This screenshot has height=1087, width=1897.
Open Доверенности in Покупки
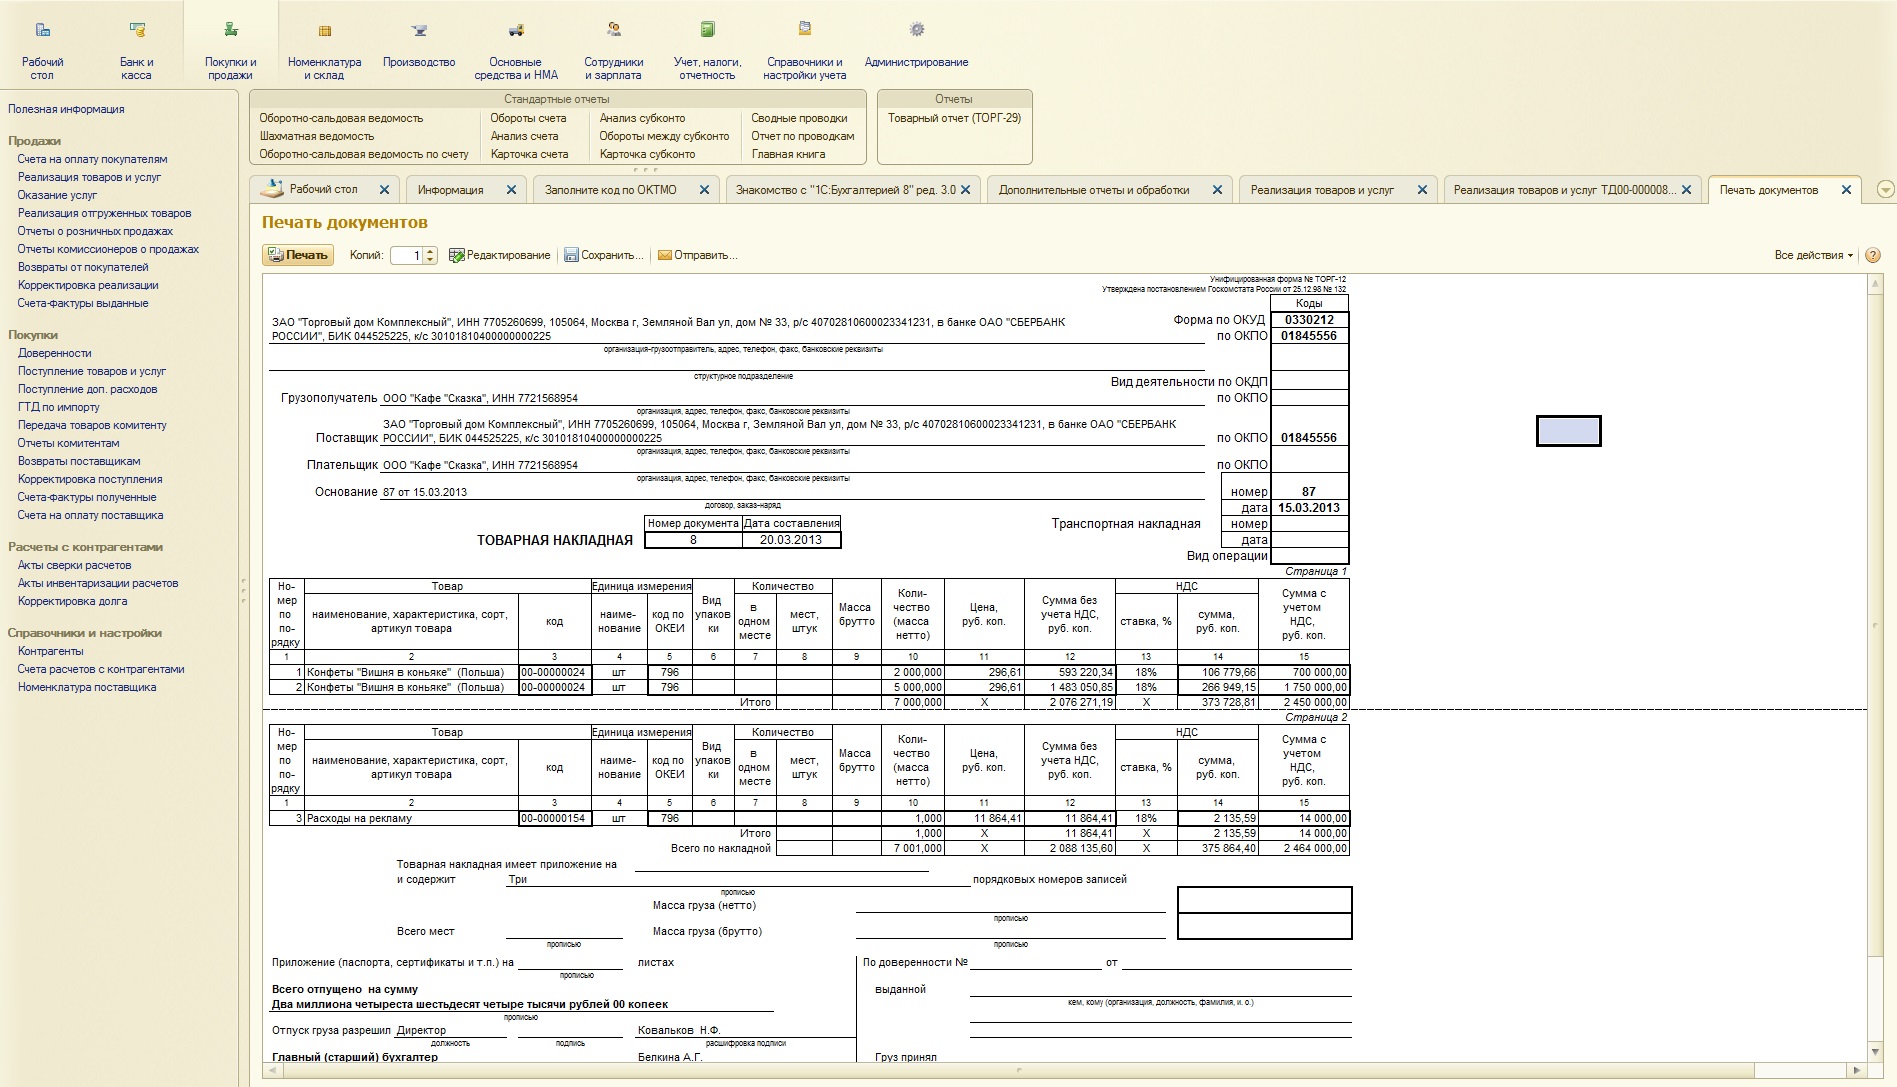(x=54, y=353)
